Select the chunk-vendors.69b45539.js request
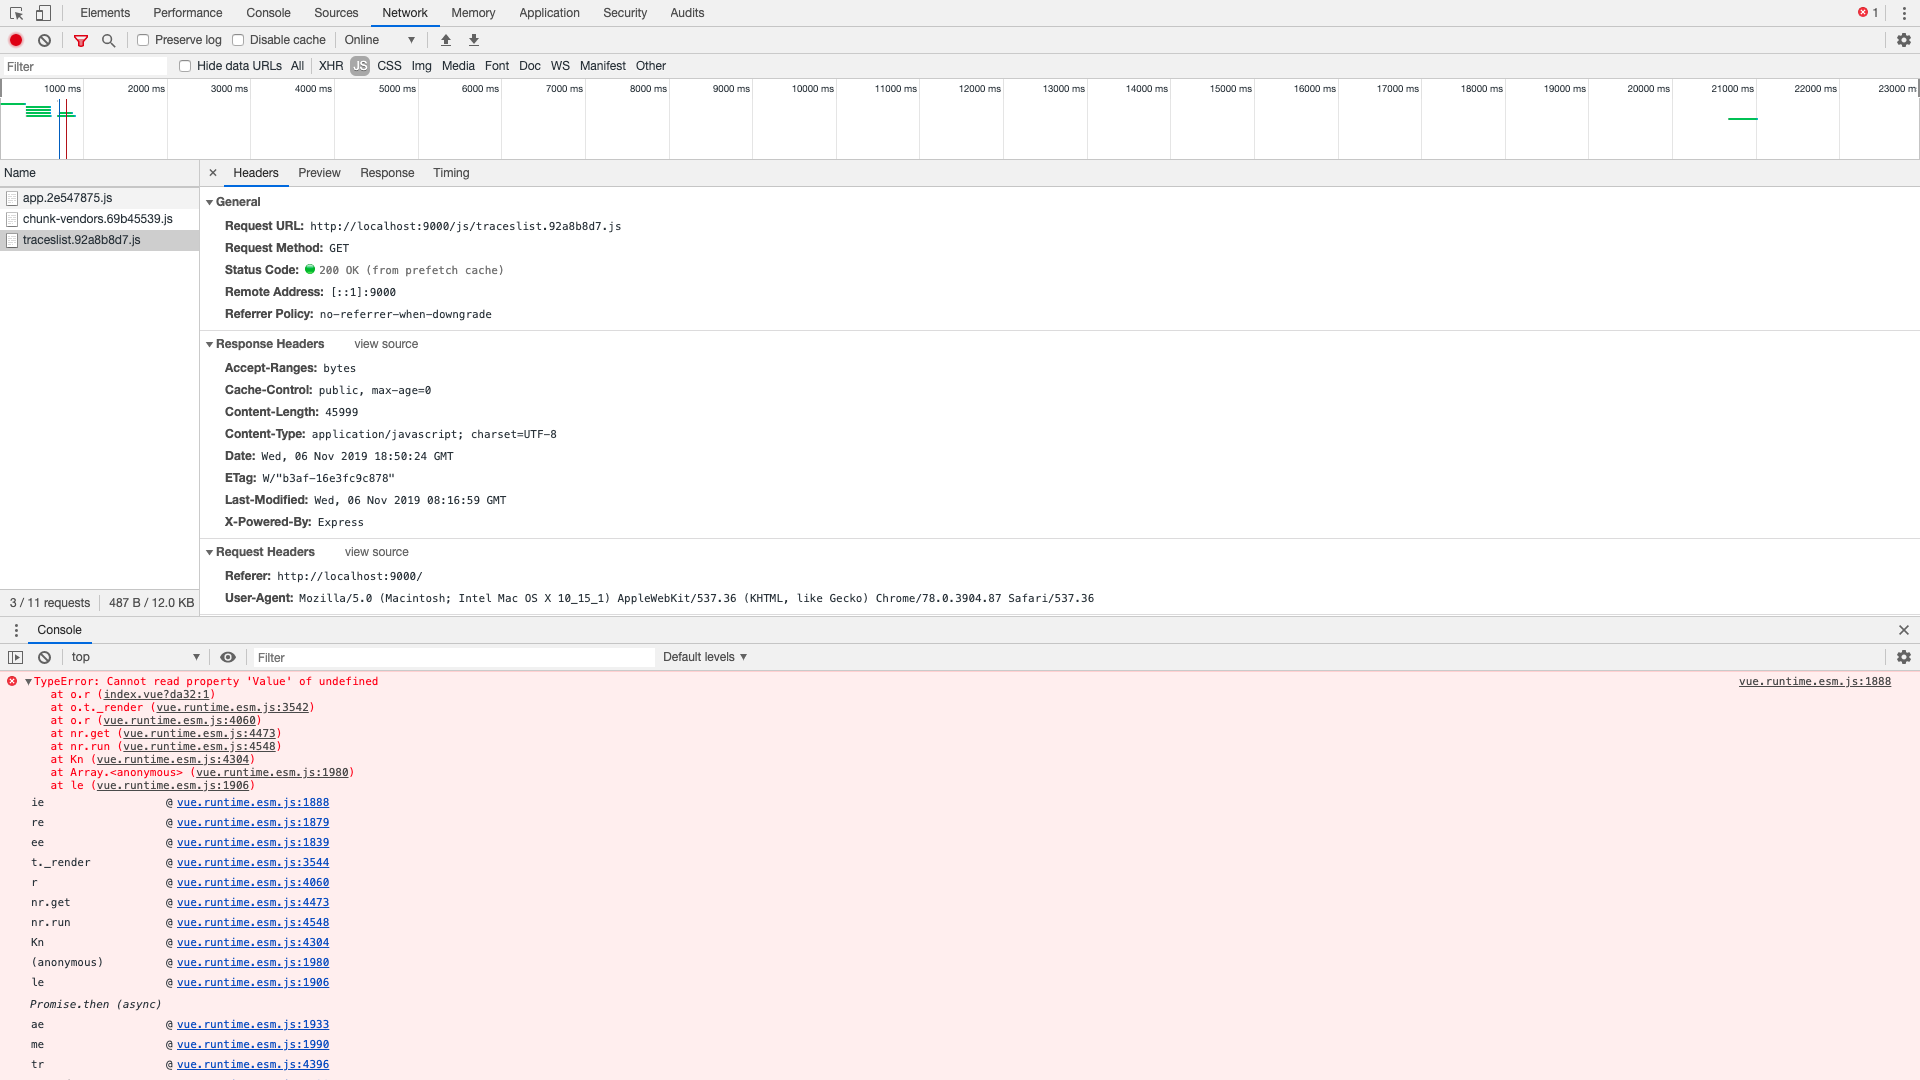1920x1080 pixels. point(96,218)
